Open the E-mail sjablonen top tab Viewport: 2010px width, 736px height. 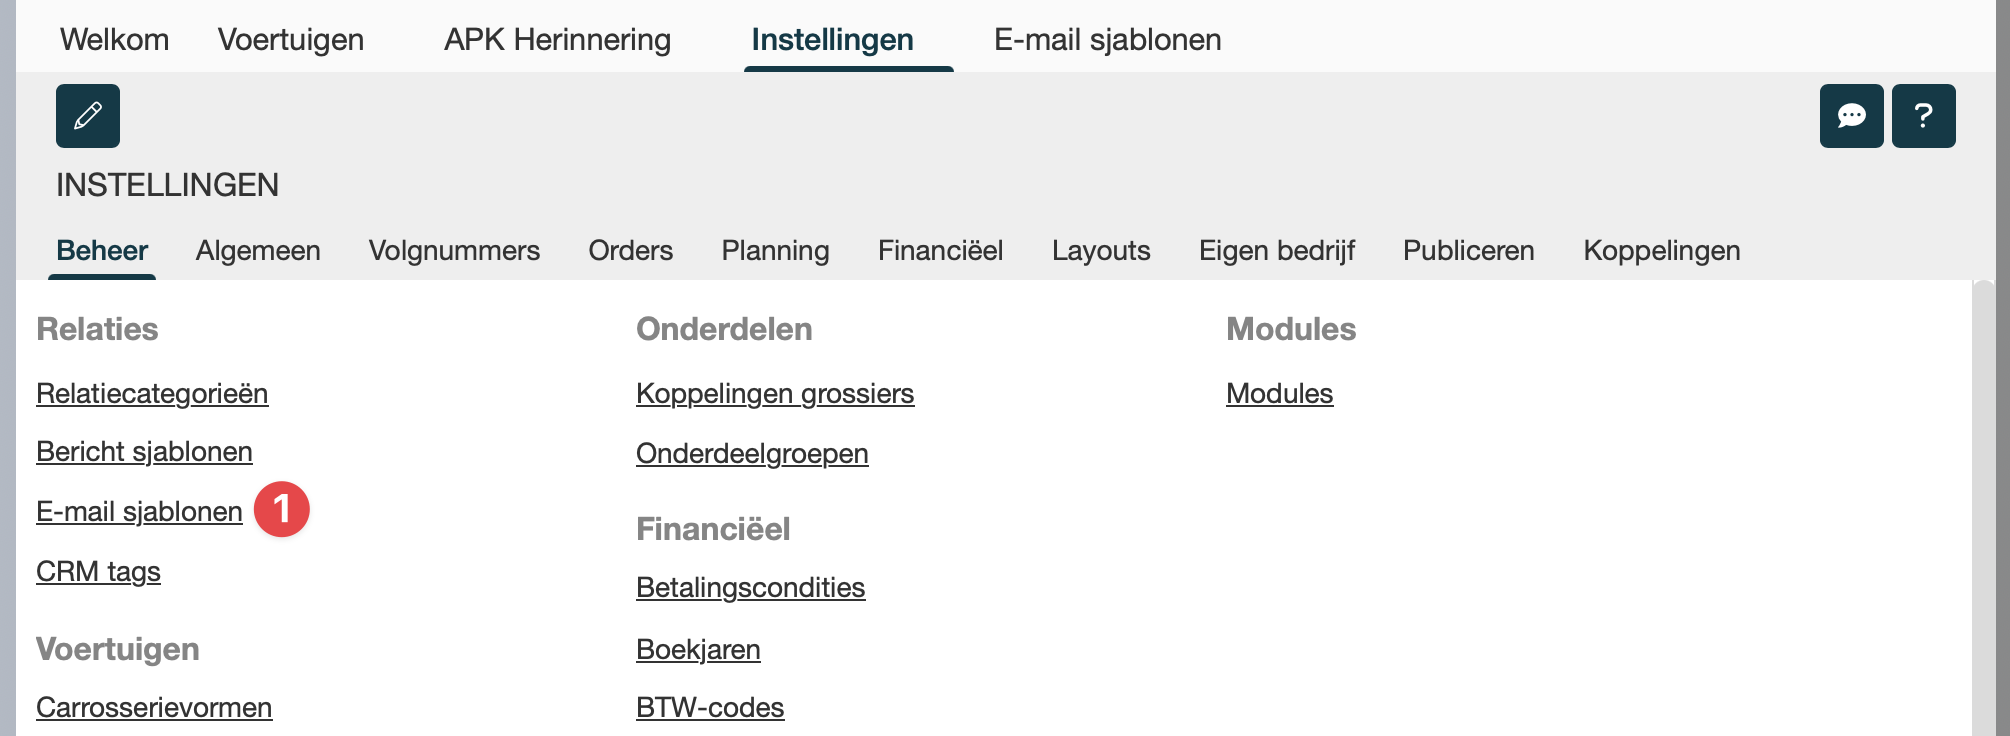[x=1107, y=40]
